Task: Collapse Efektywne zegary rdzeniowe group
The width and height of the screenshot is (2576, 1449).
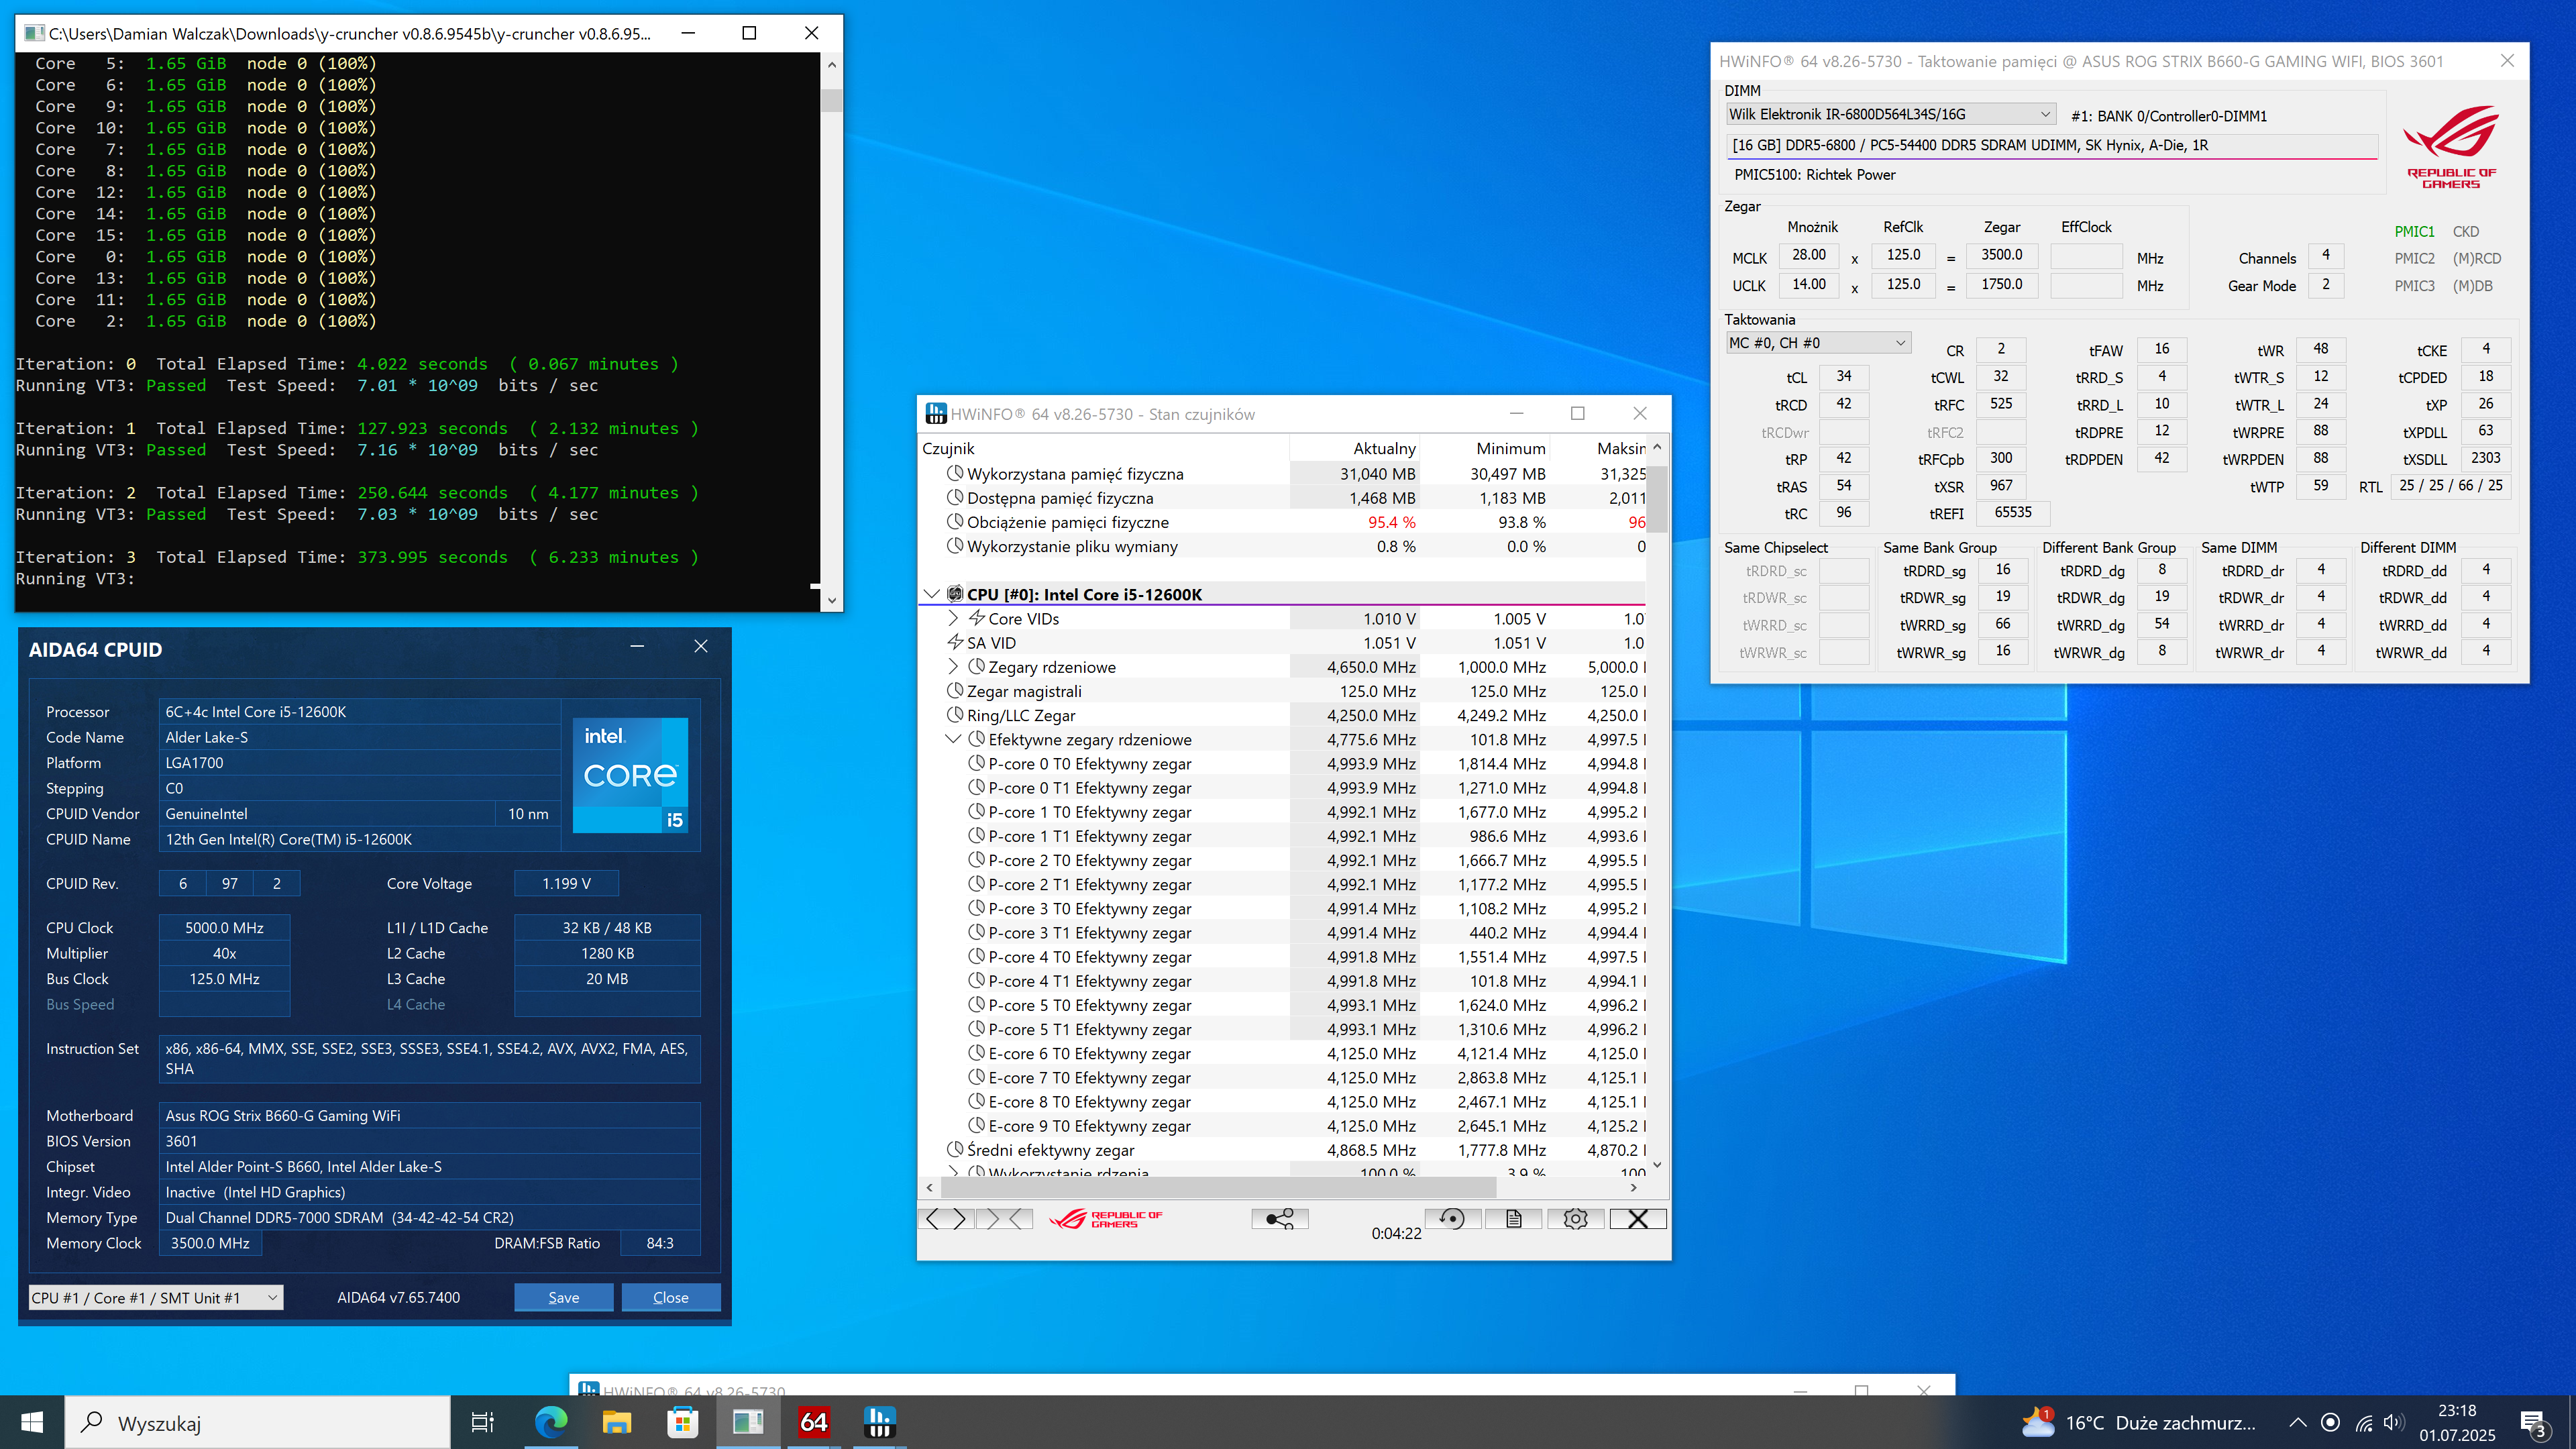Action: pos(953,739)
